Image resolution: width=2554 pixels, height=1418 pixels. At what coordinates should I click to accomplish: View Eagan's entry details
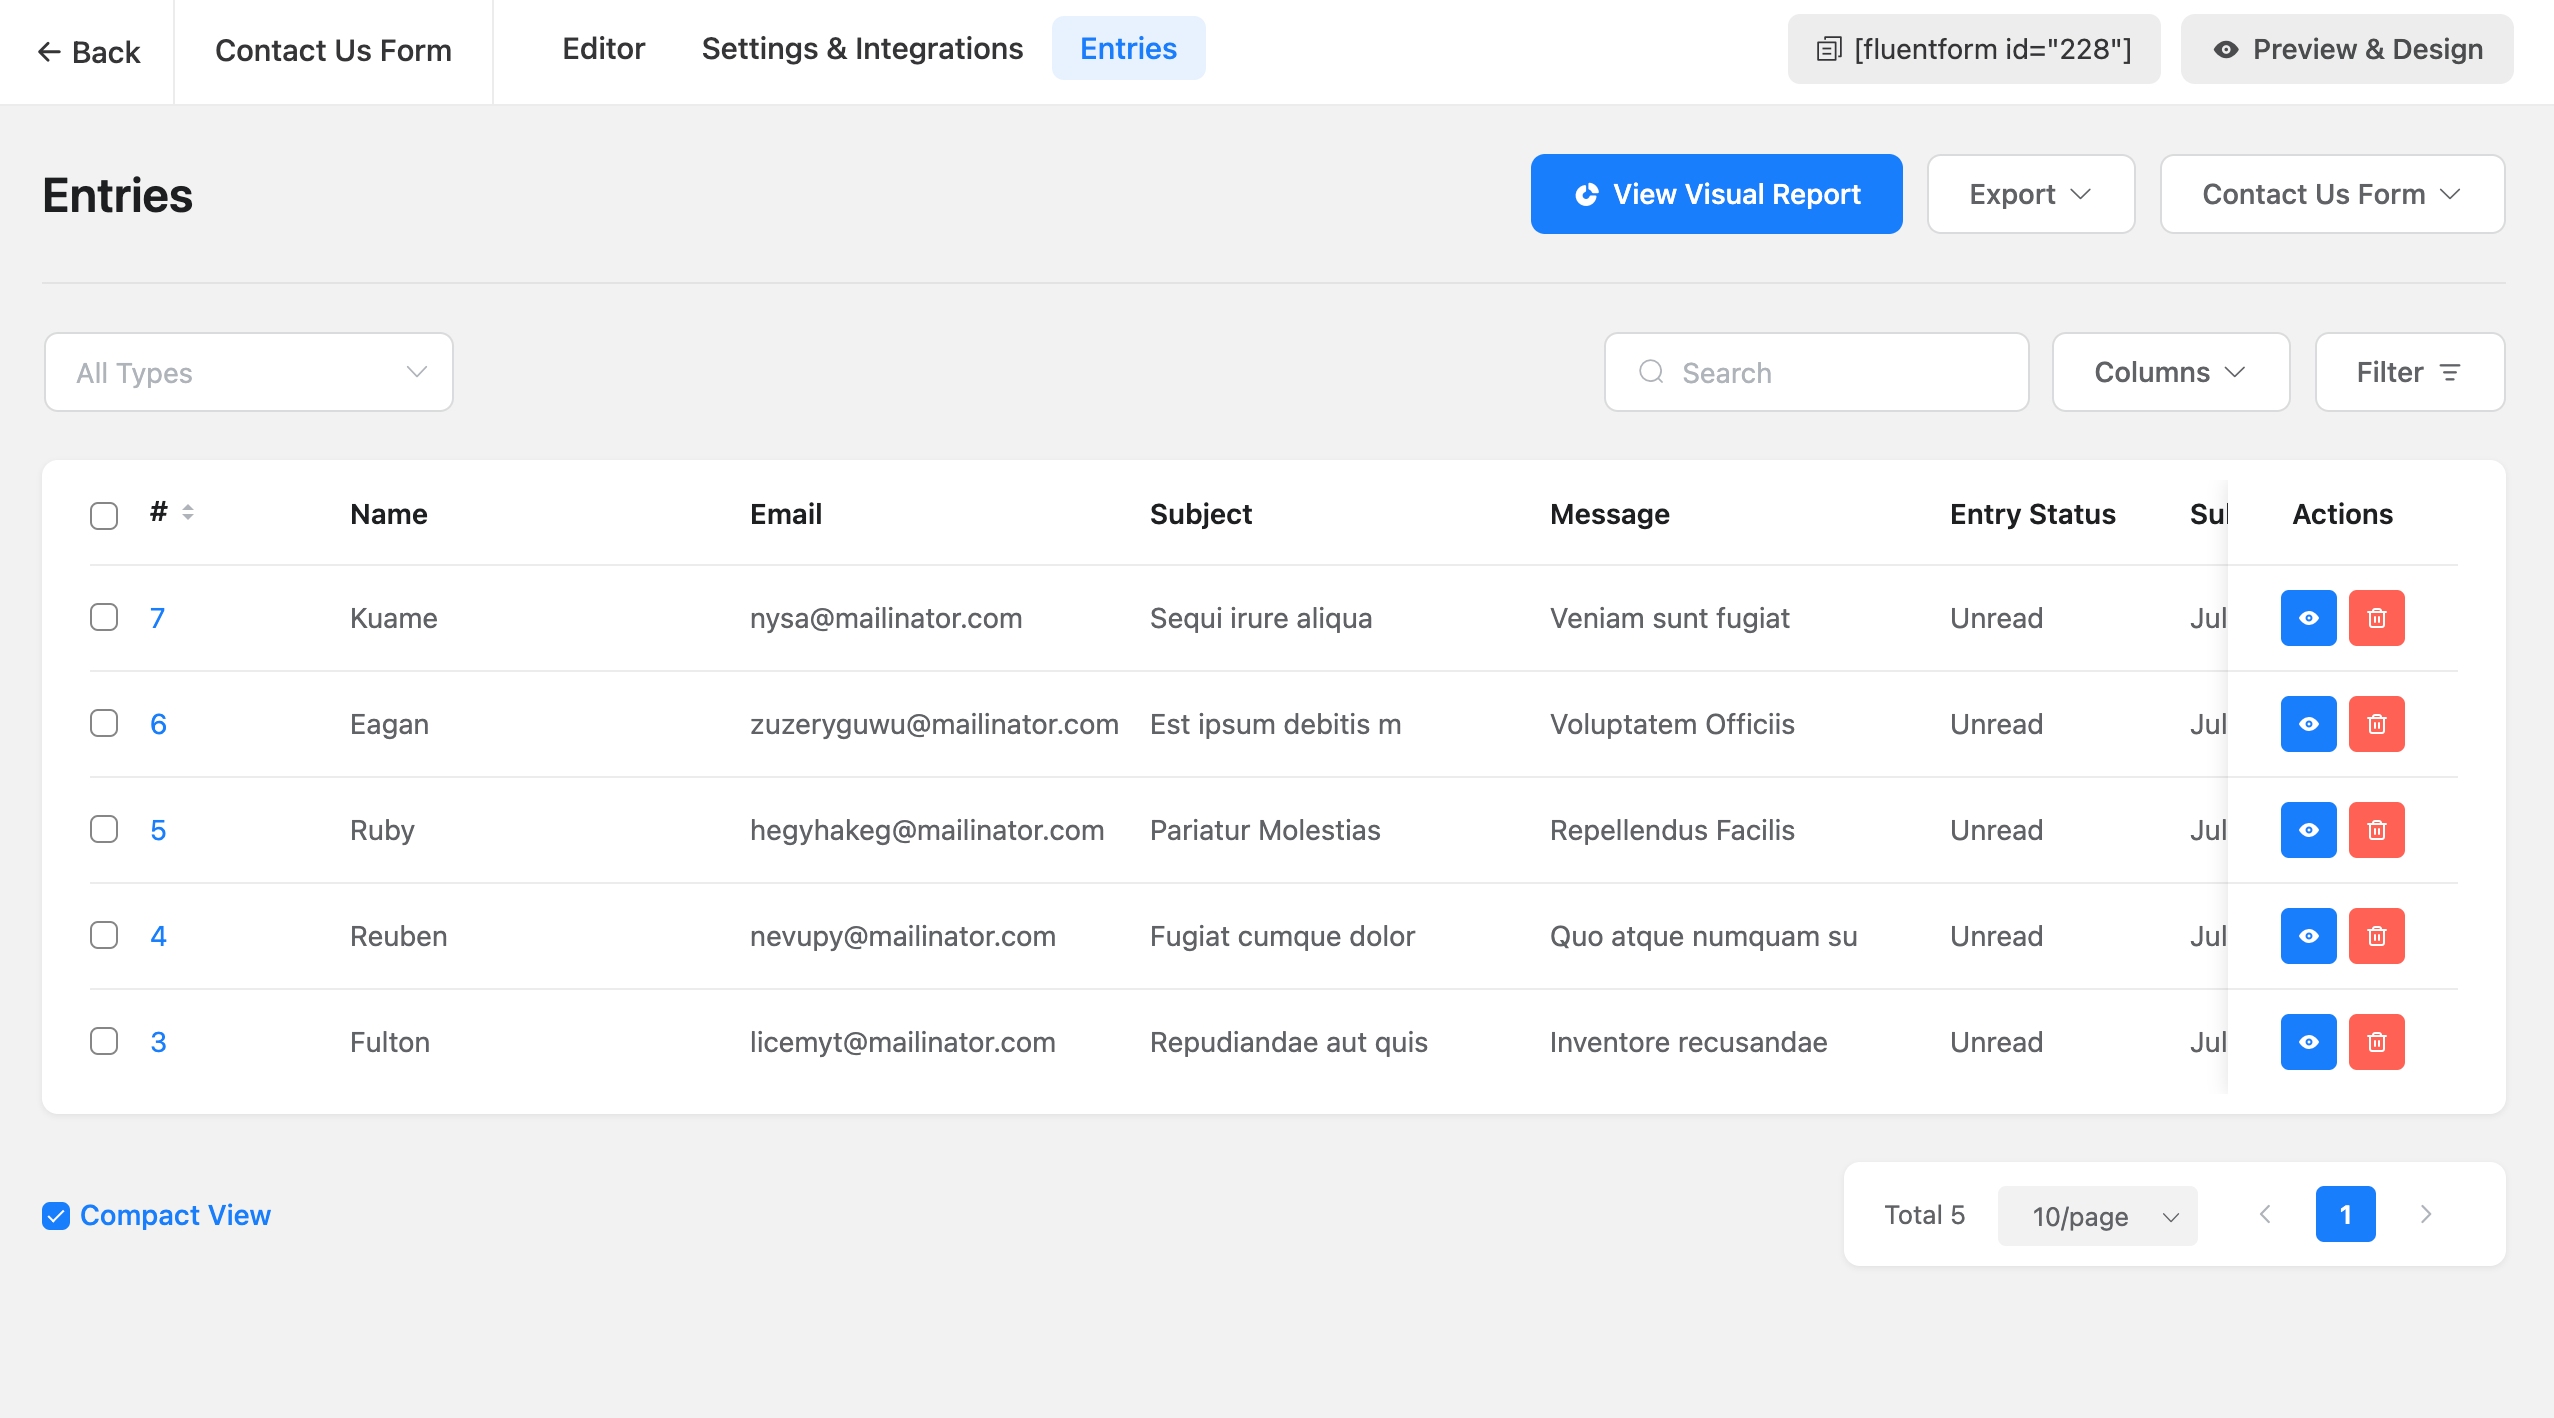(x=2308, y=724)
